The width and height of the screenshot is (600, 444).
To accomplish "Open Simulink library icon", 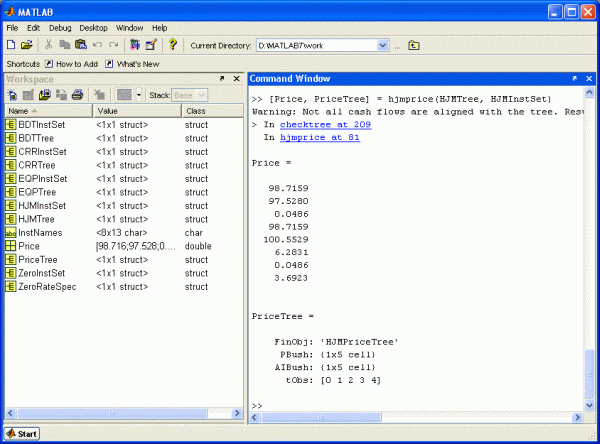I will (x=135, y=45).
